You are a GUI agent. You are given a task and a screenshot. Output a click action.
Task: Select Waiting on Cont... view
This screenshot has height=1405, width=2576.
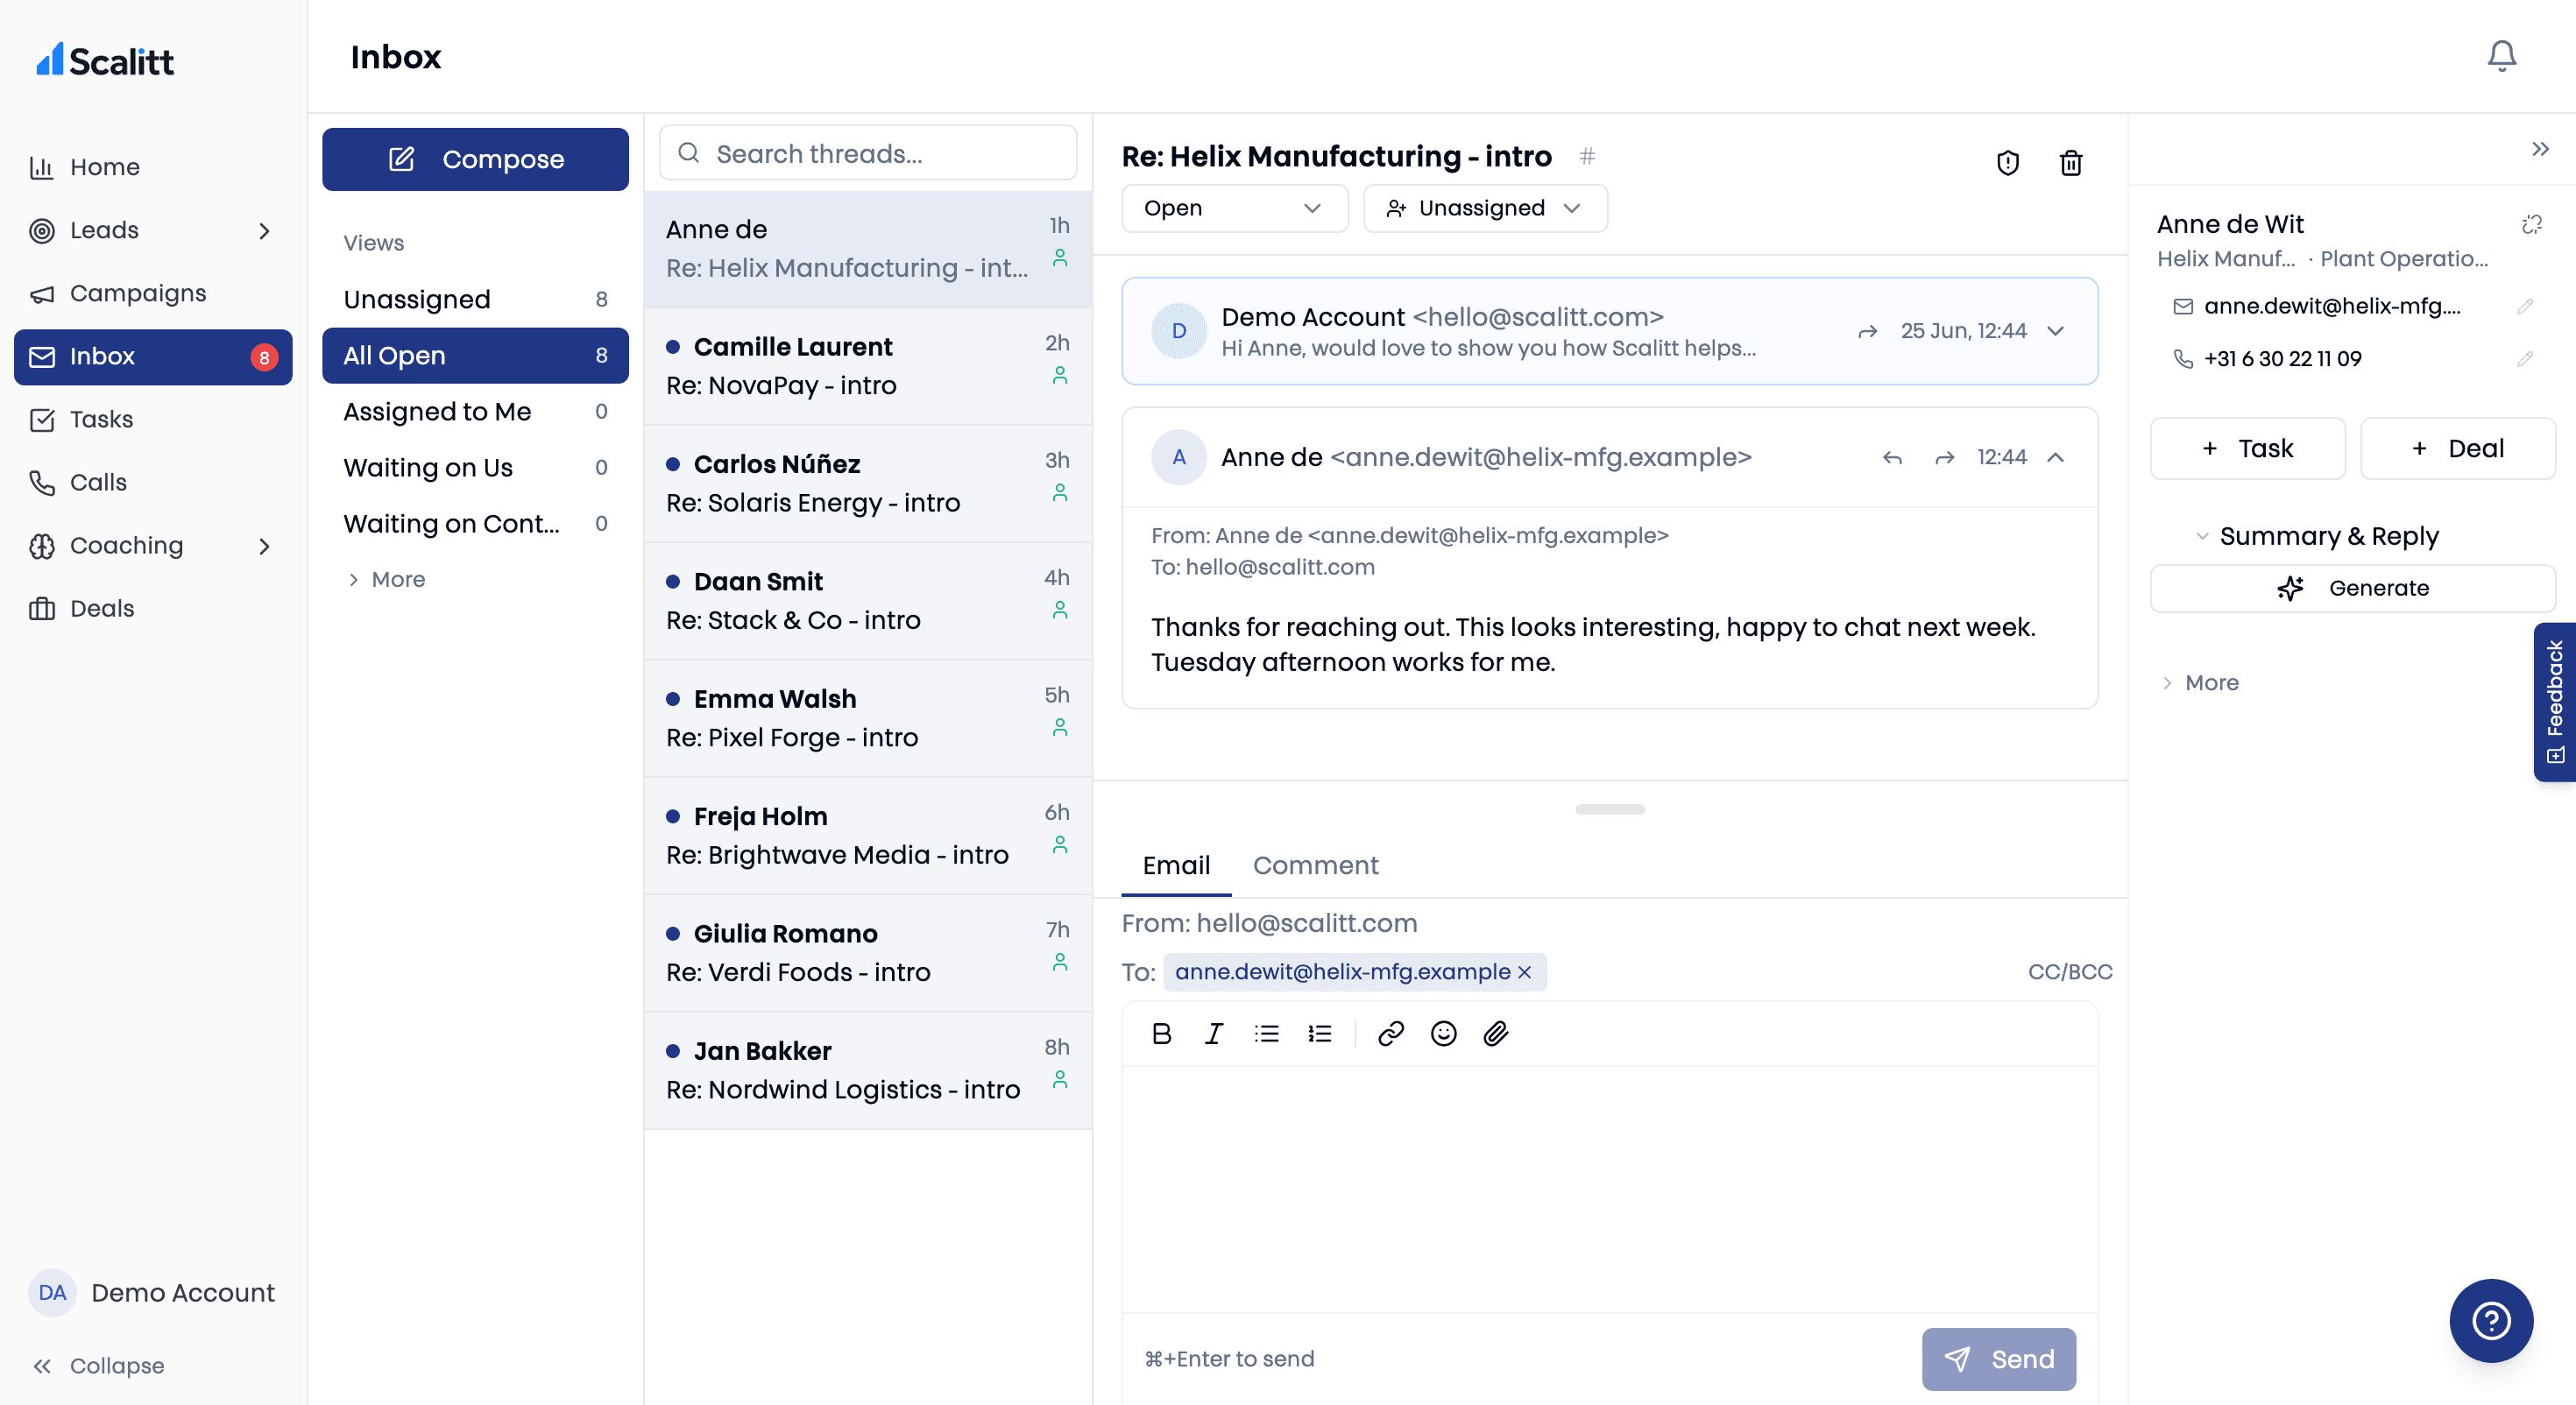tap(475, 523)
